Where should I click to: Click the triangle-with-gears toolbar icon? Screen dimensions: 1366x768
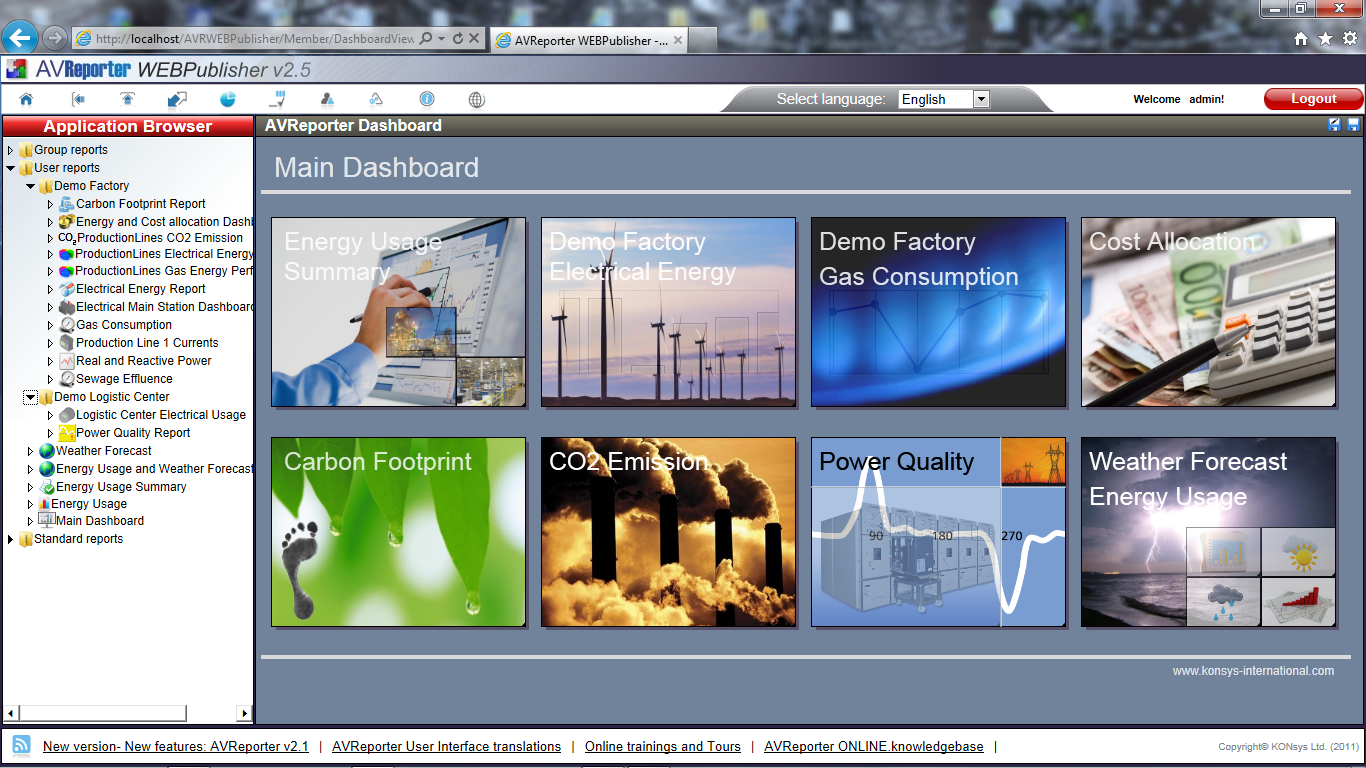[x=376, y=99]
